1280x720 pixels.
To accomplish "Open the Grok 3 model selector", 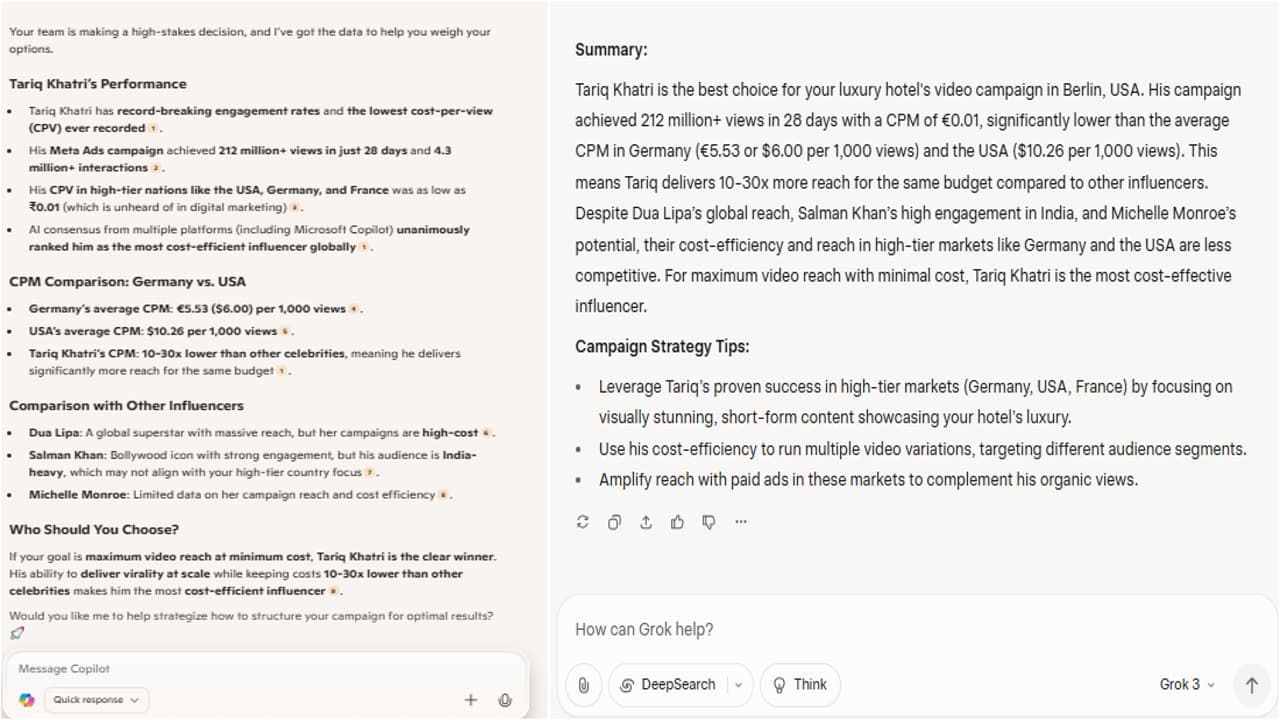I will 1187,685.
